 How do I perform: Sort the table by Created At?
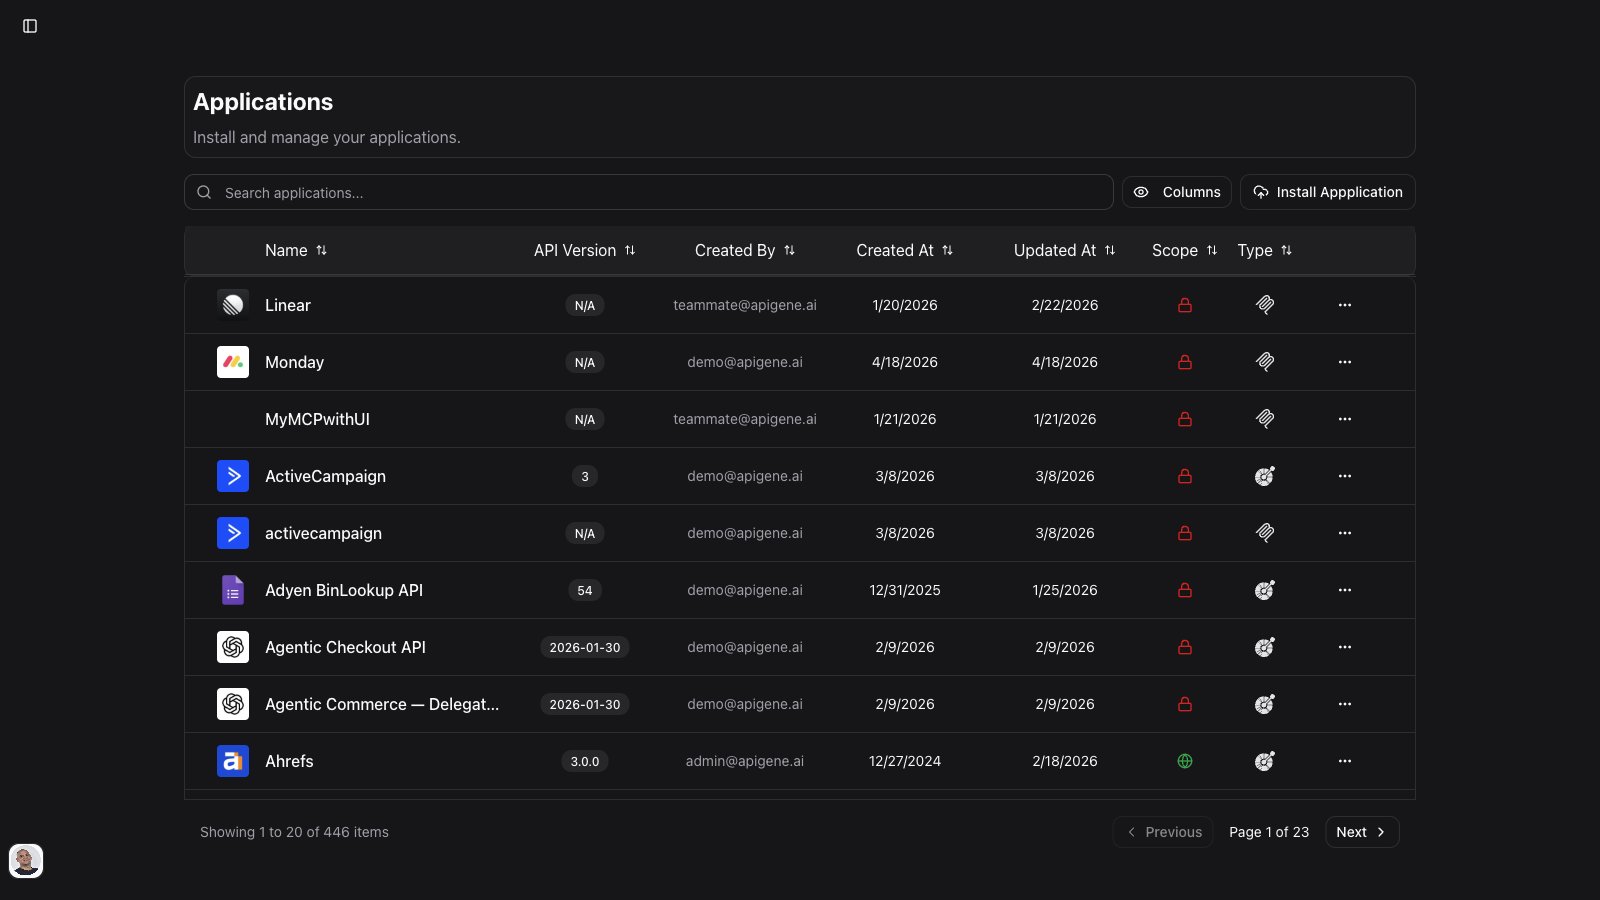tap(905, 250)
